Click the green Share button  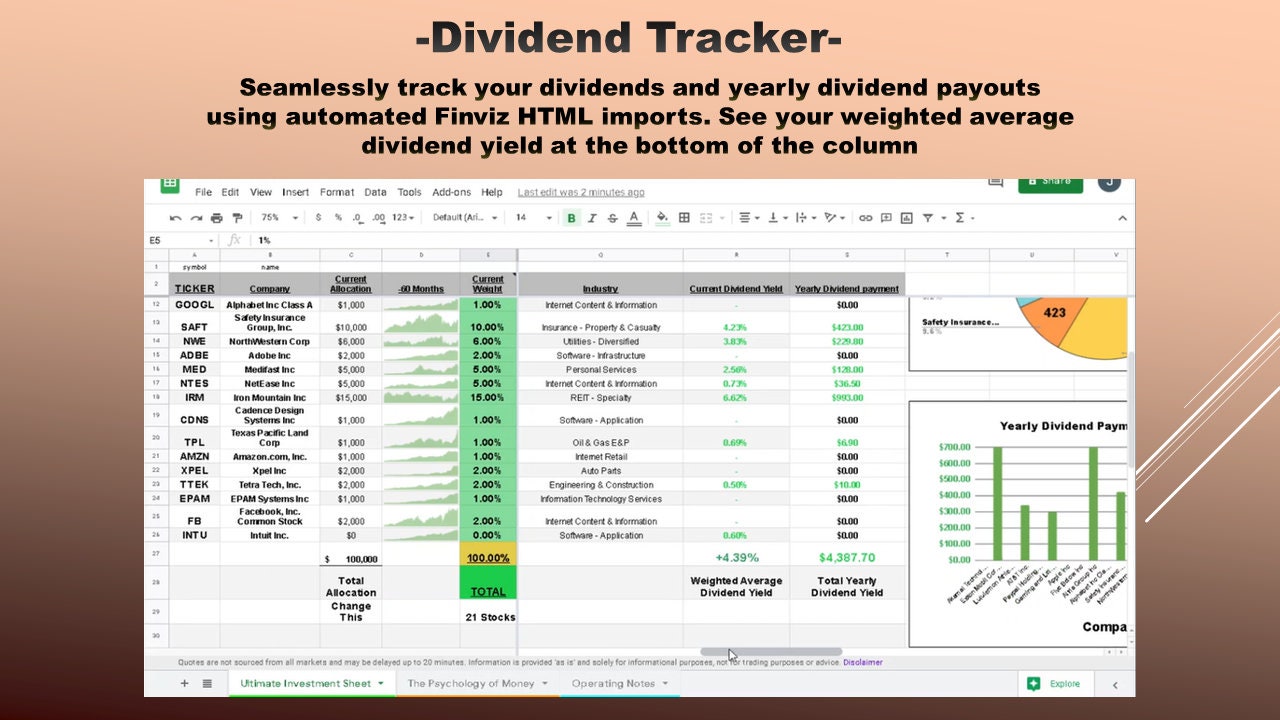pyautogui.click(x=1050, y=184)
